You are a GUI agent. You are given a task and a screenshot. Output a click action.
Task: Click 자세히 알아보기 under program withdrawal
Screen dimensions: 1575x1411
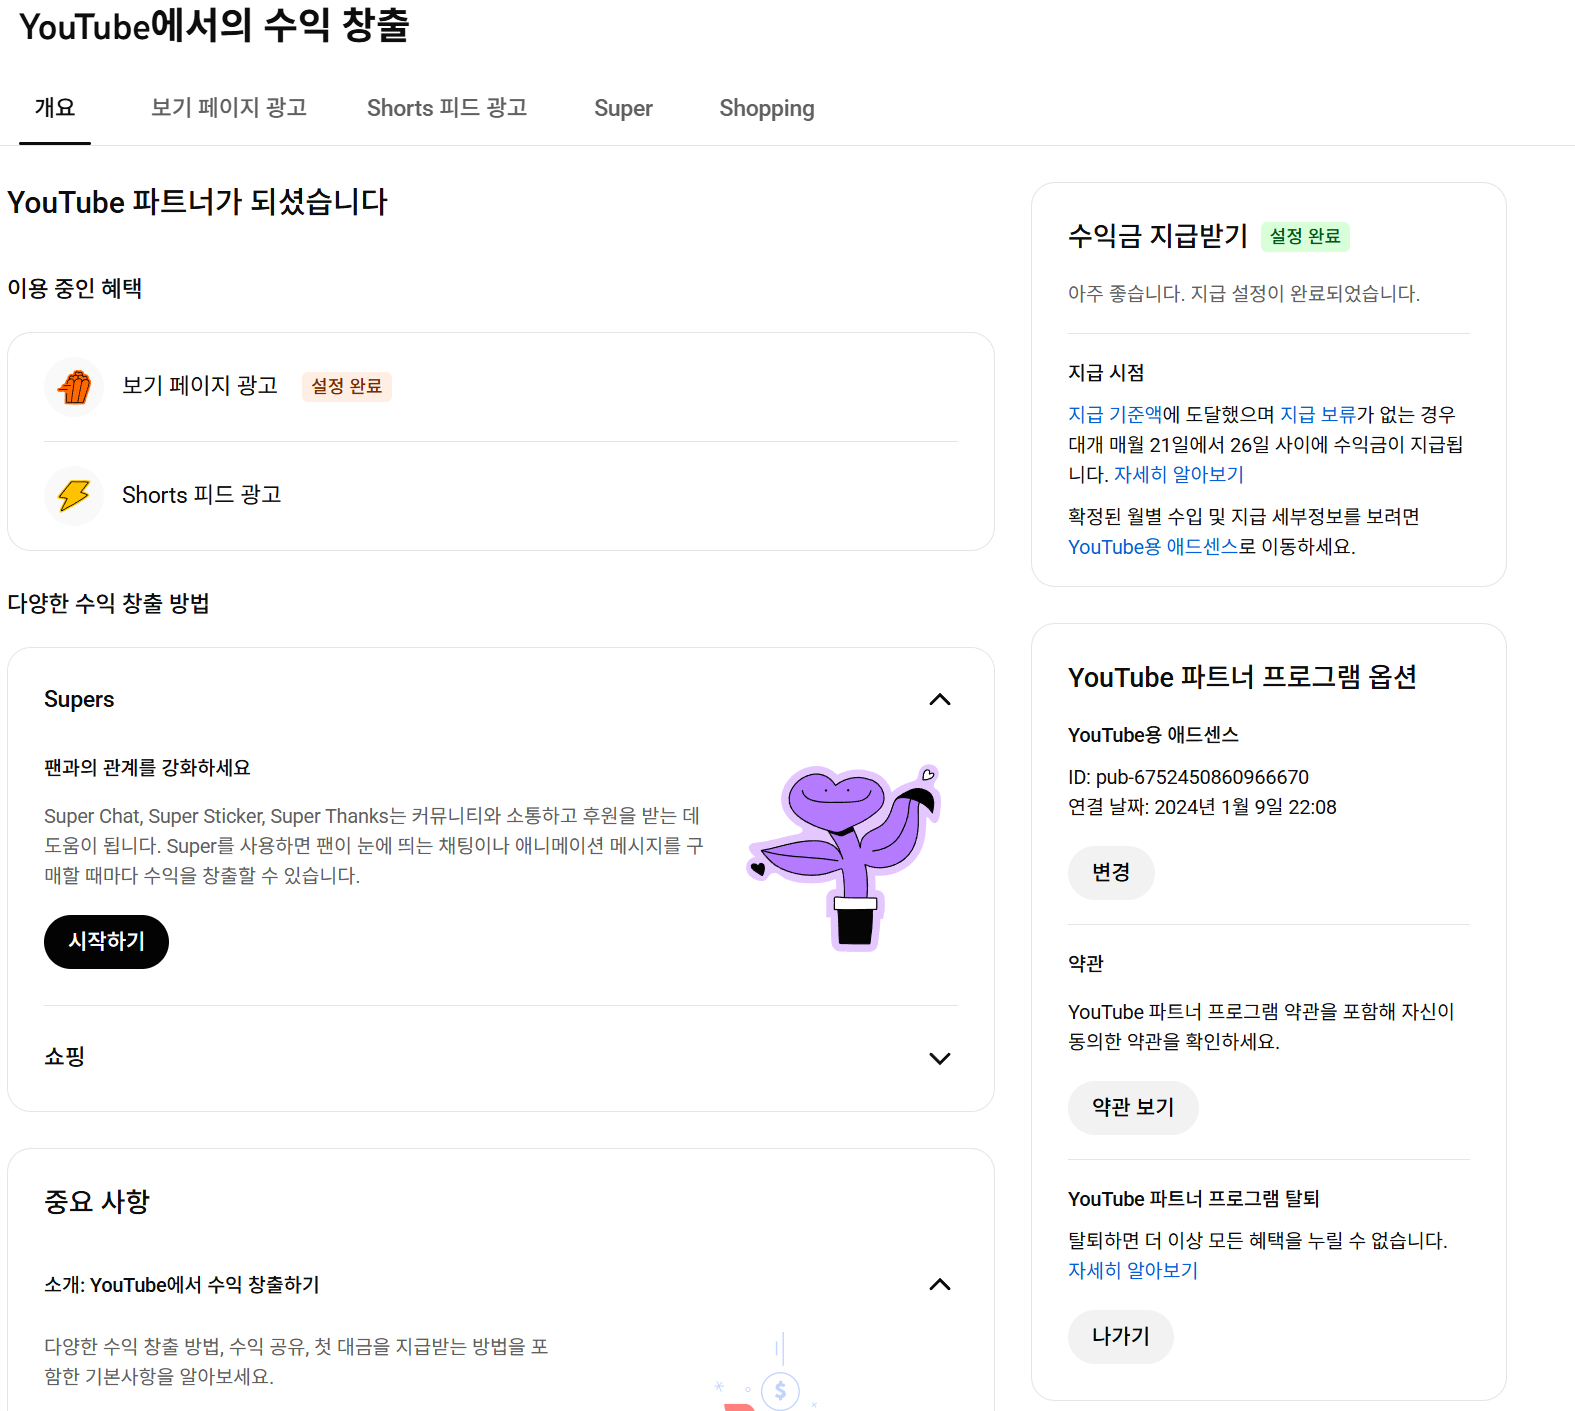(1132, 1271)
